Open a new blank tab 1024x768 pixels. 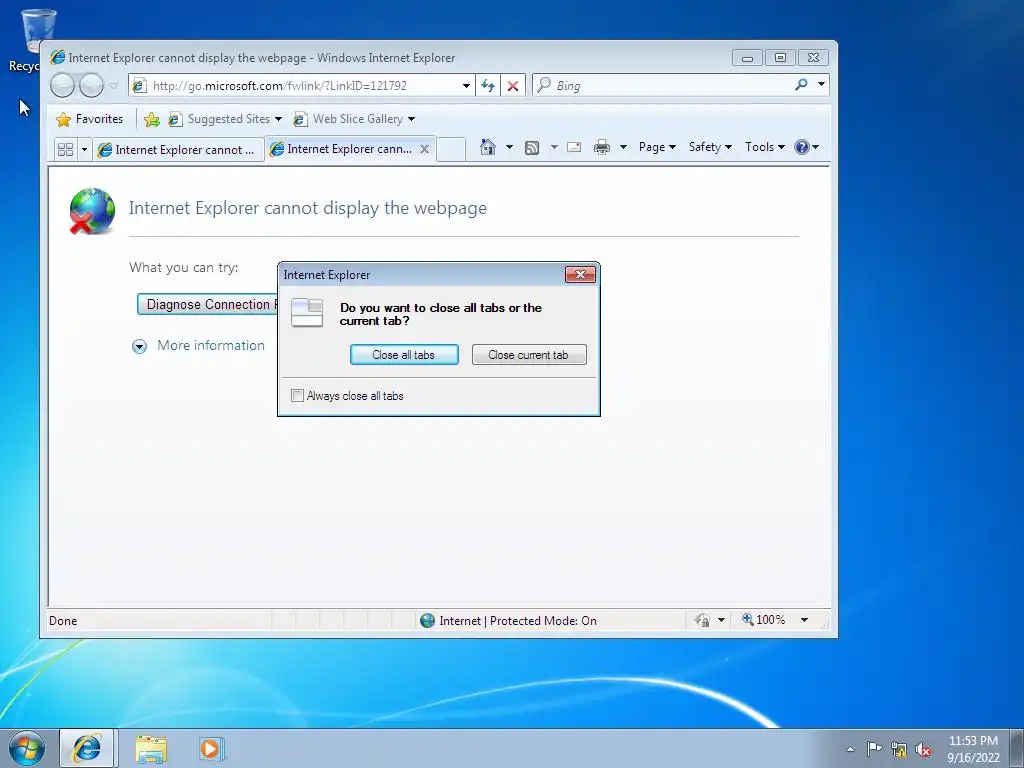451,149
